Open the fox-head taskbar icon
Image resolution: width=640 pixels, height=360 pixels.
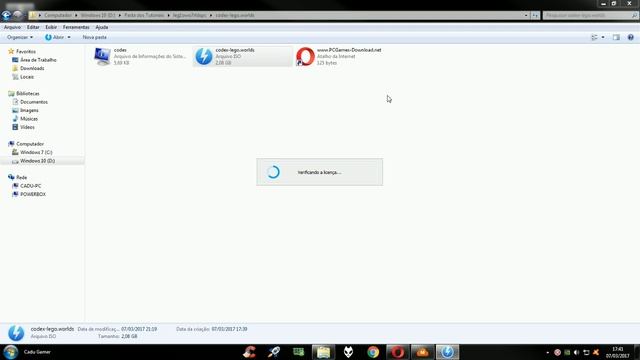pos(348,352)
